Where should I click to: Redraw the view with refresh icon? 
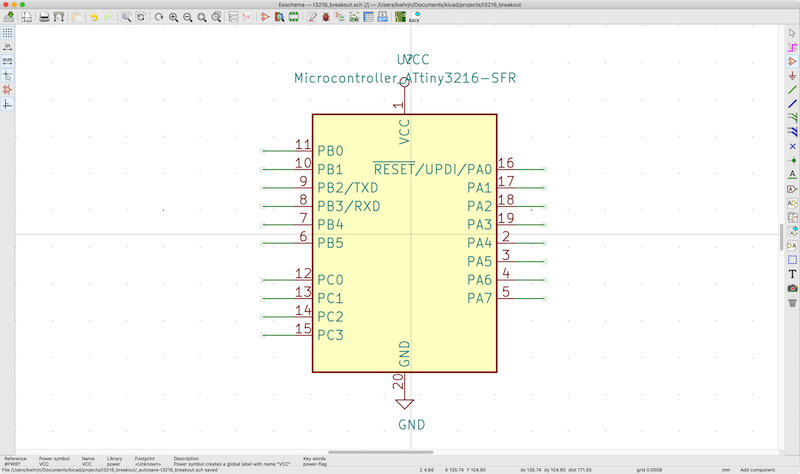pos(159,17)
